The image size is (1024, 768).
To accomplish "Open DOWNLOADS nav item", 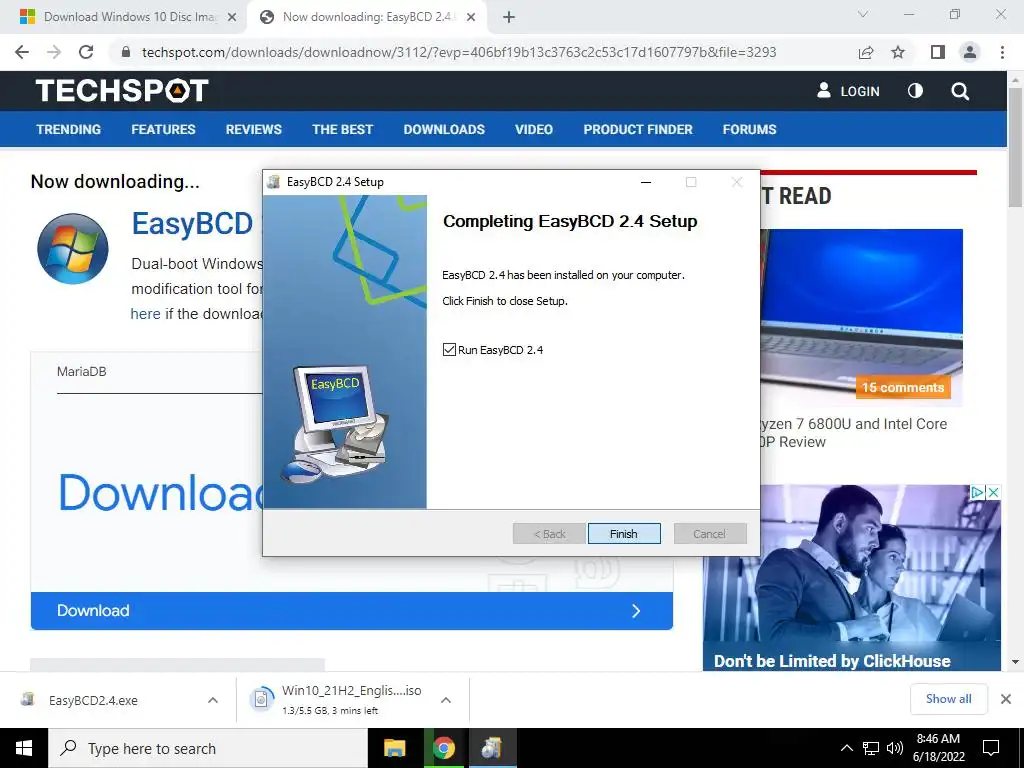I will [x=444, y=129].
